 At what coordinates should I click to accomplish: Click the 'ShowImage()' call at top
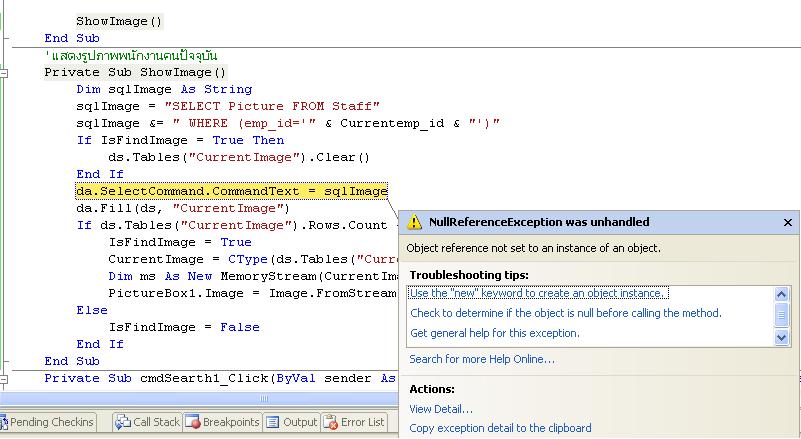tap(119, 21)
